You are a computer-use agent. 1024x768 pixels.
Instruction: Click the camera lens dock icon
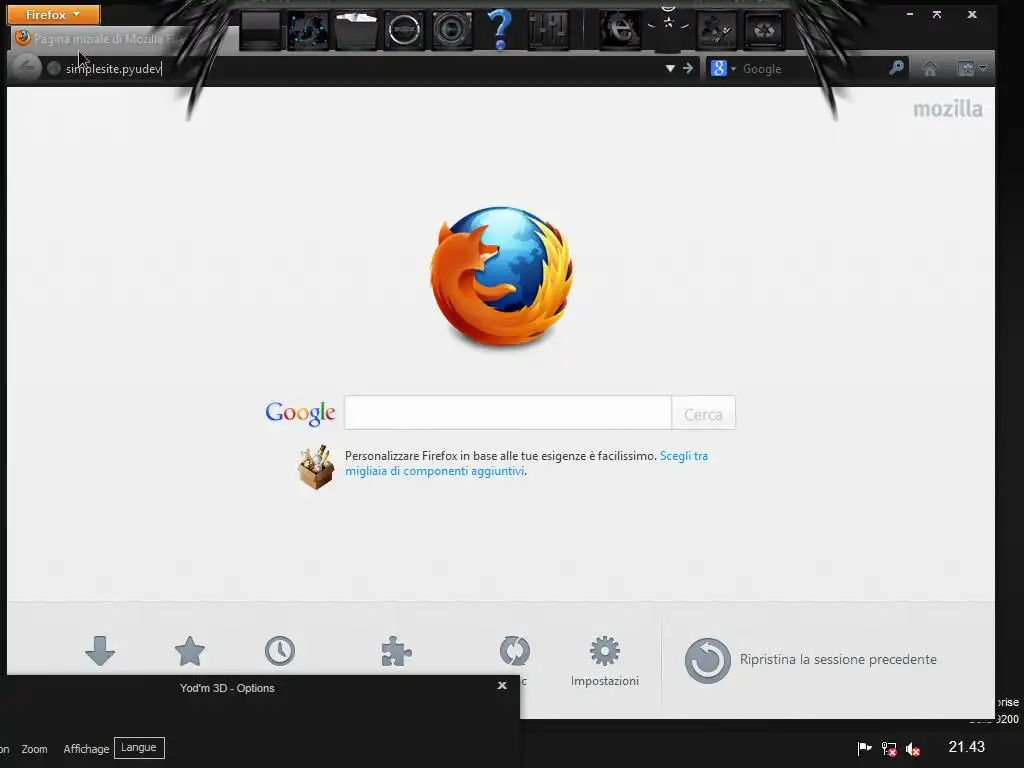click(x=452, y=30)
